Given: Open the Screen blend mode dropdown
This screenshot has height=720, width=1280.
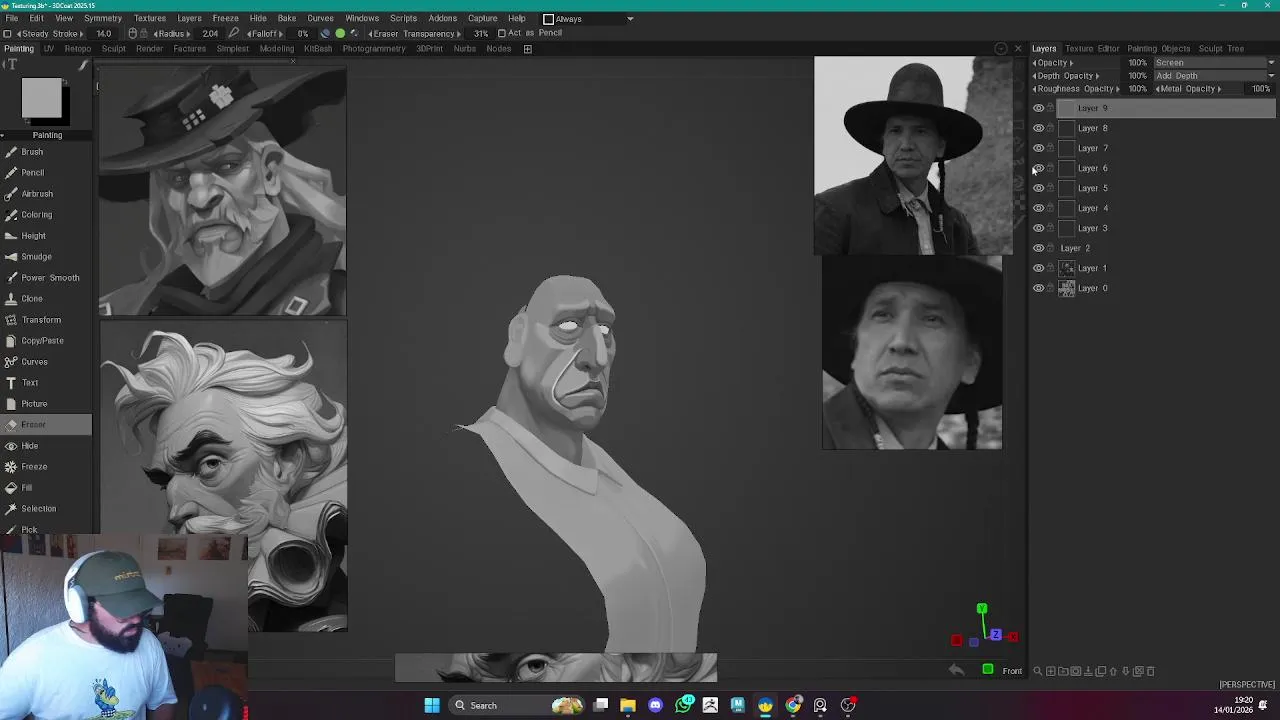Looking at the screenshot, I should 1214,62.
